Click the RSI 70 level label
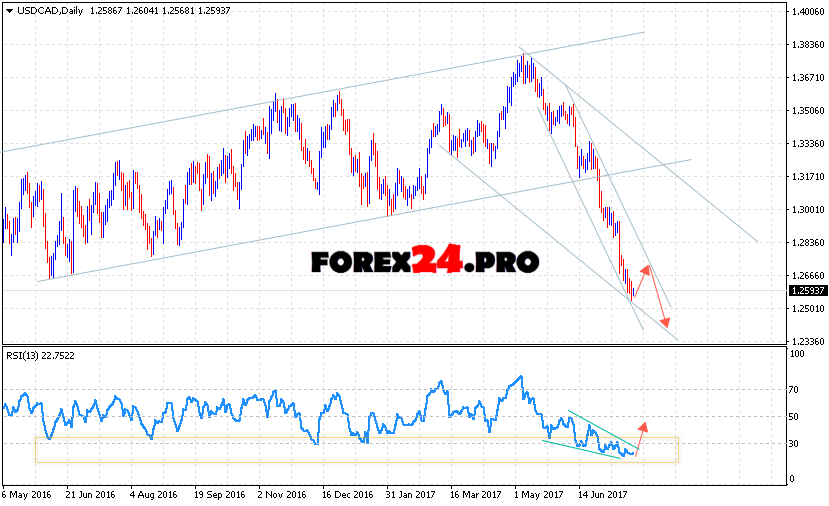 pyautogui.click(x=796, y=390)
